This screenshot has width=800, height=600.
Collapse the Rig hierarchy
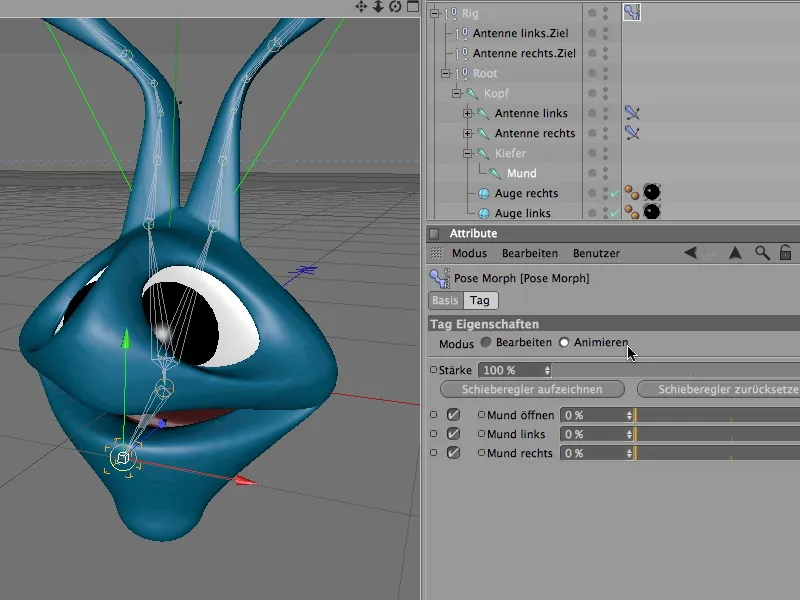435,14
